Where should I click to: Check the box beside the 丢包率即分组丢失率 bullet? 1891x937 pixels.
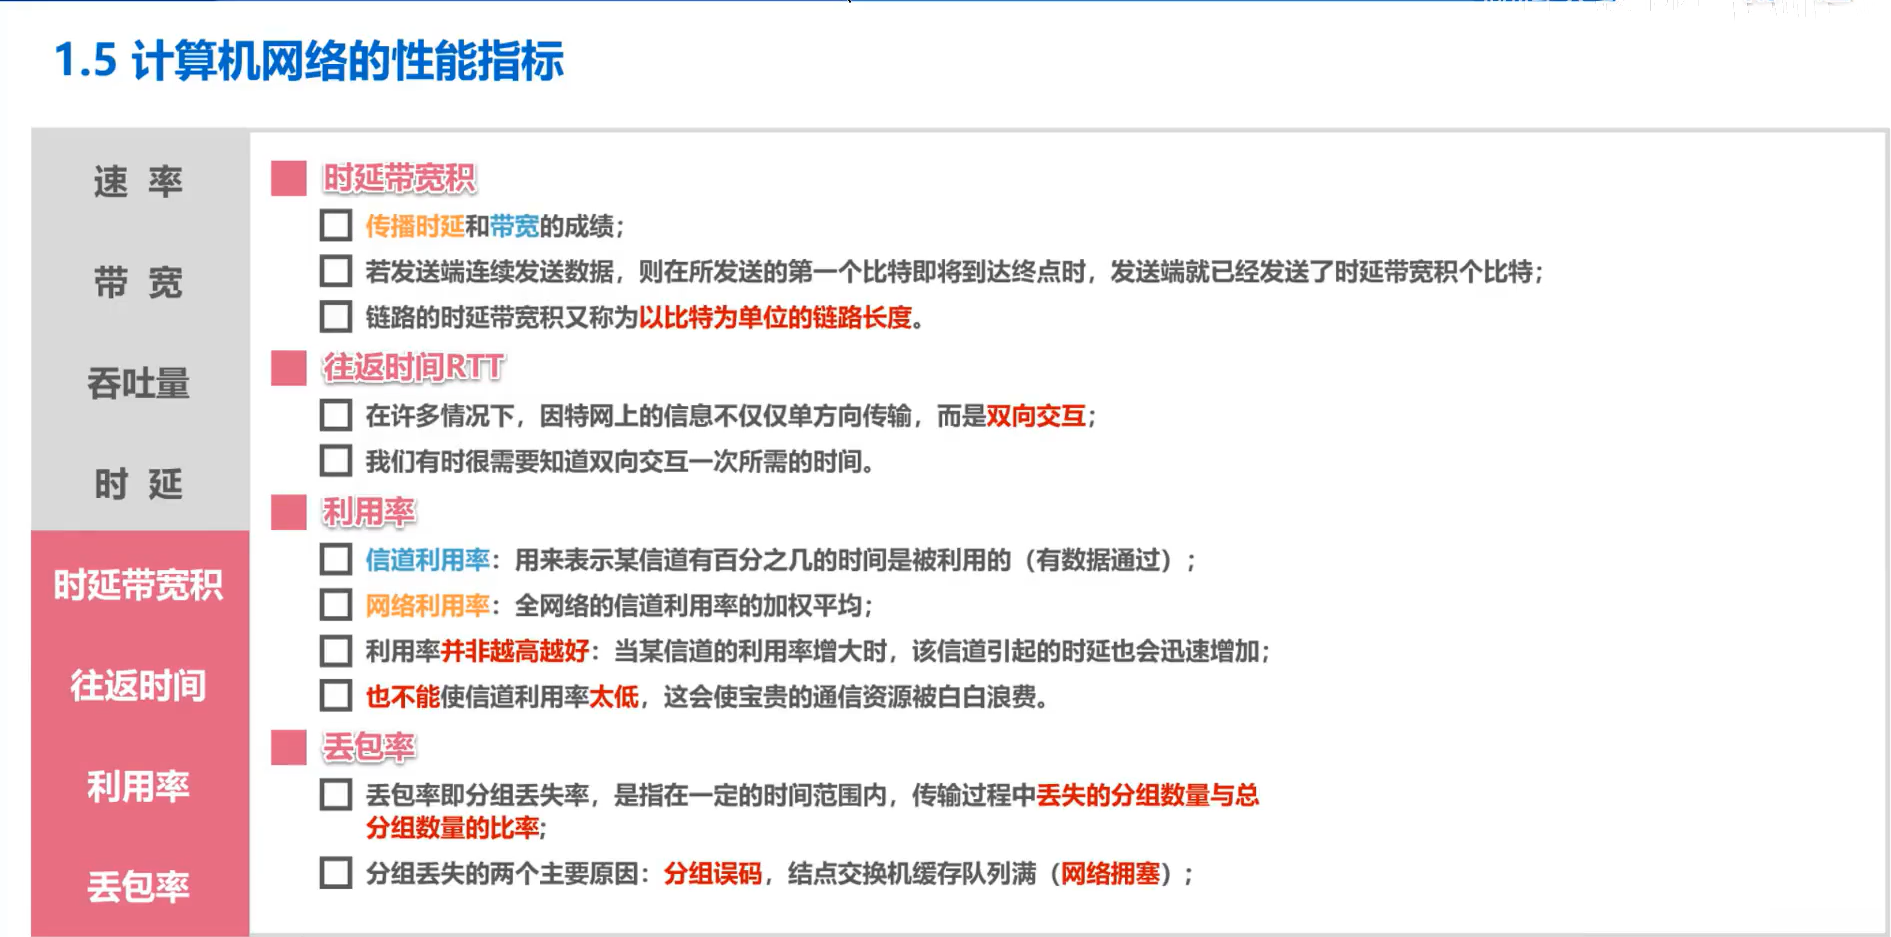[334, 795]
